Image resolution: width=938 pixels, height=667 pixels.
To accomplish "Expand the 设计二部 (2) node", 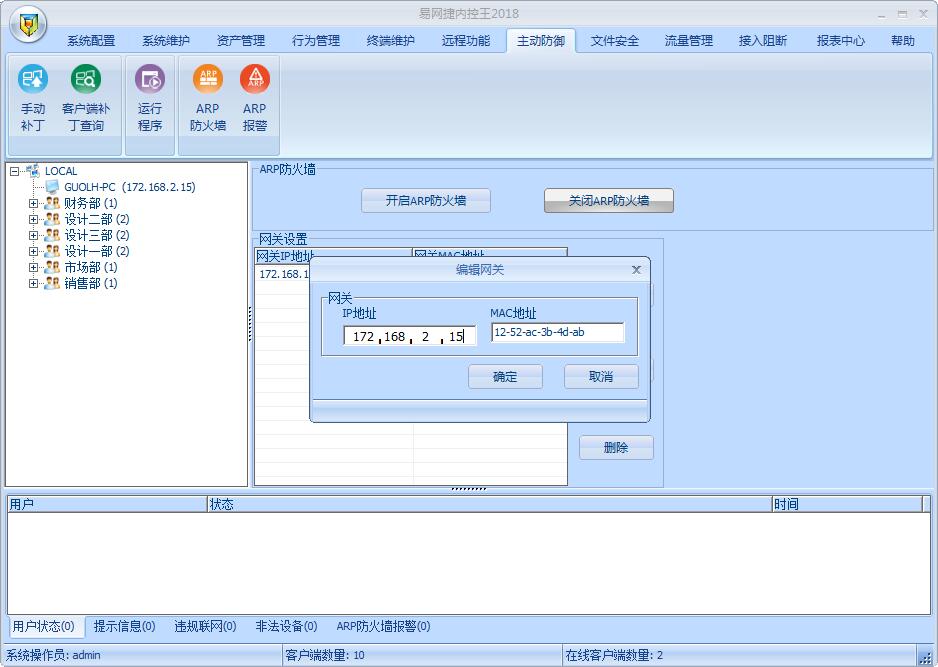I will [x=34, y=220].
